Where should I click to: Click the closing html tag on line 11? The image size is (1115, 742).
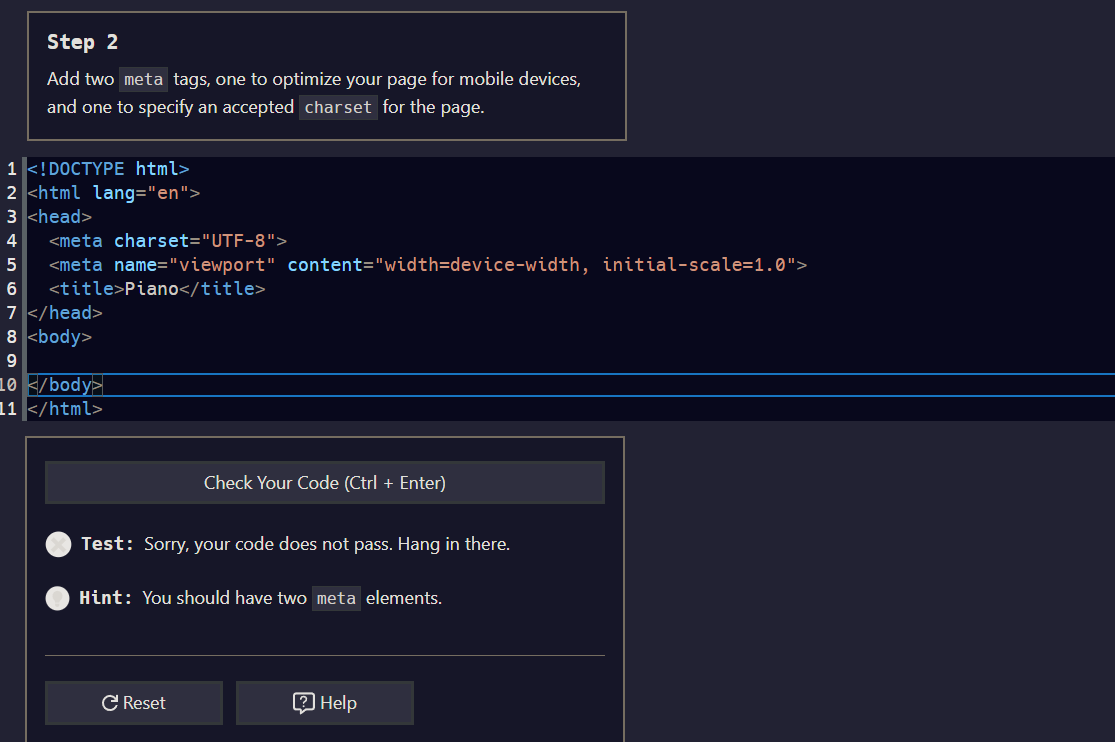(x=64, y=408)
